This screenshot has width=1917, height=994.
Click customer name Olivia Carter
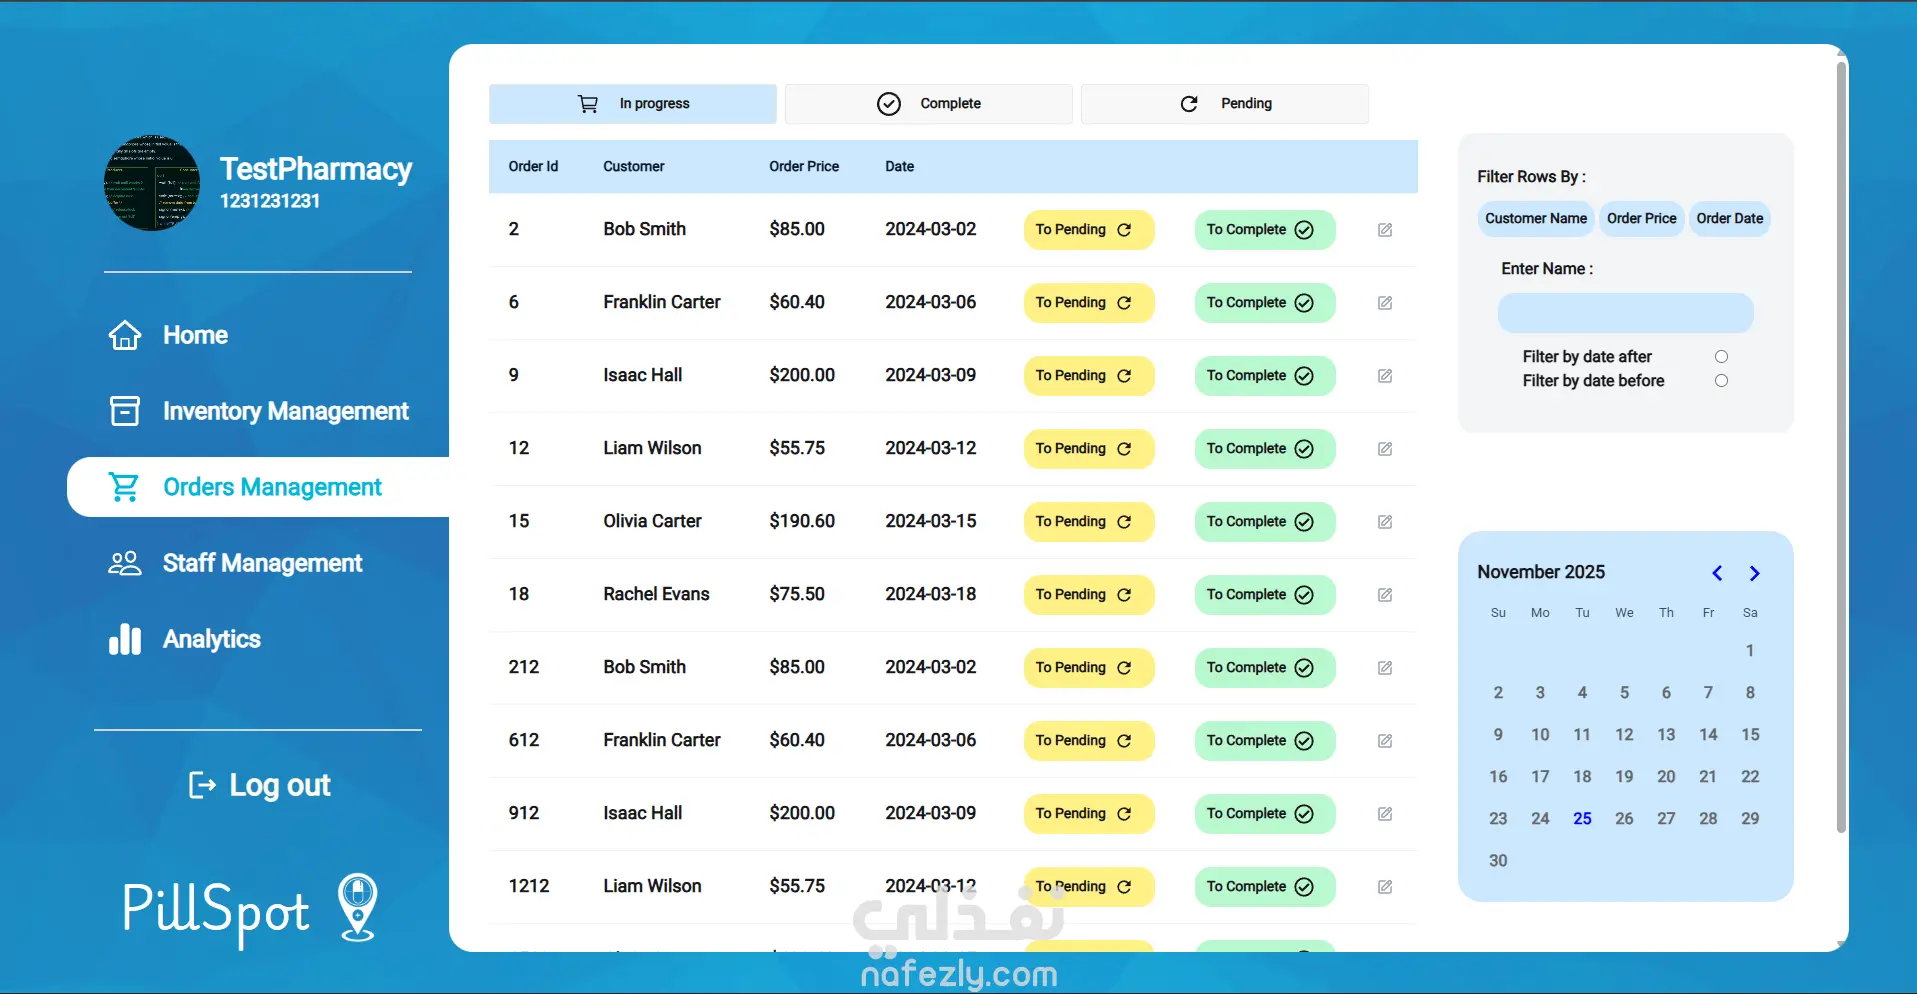pyautogui.click(x=652, y=522)
